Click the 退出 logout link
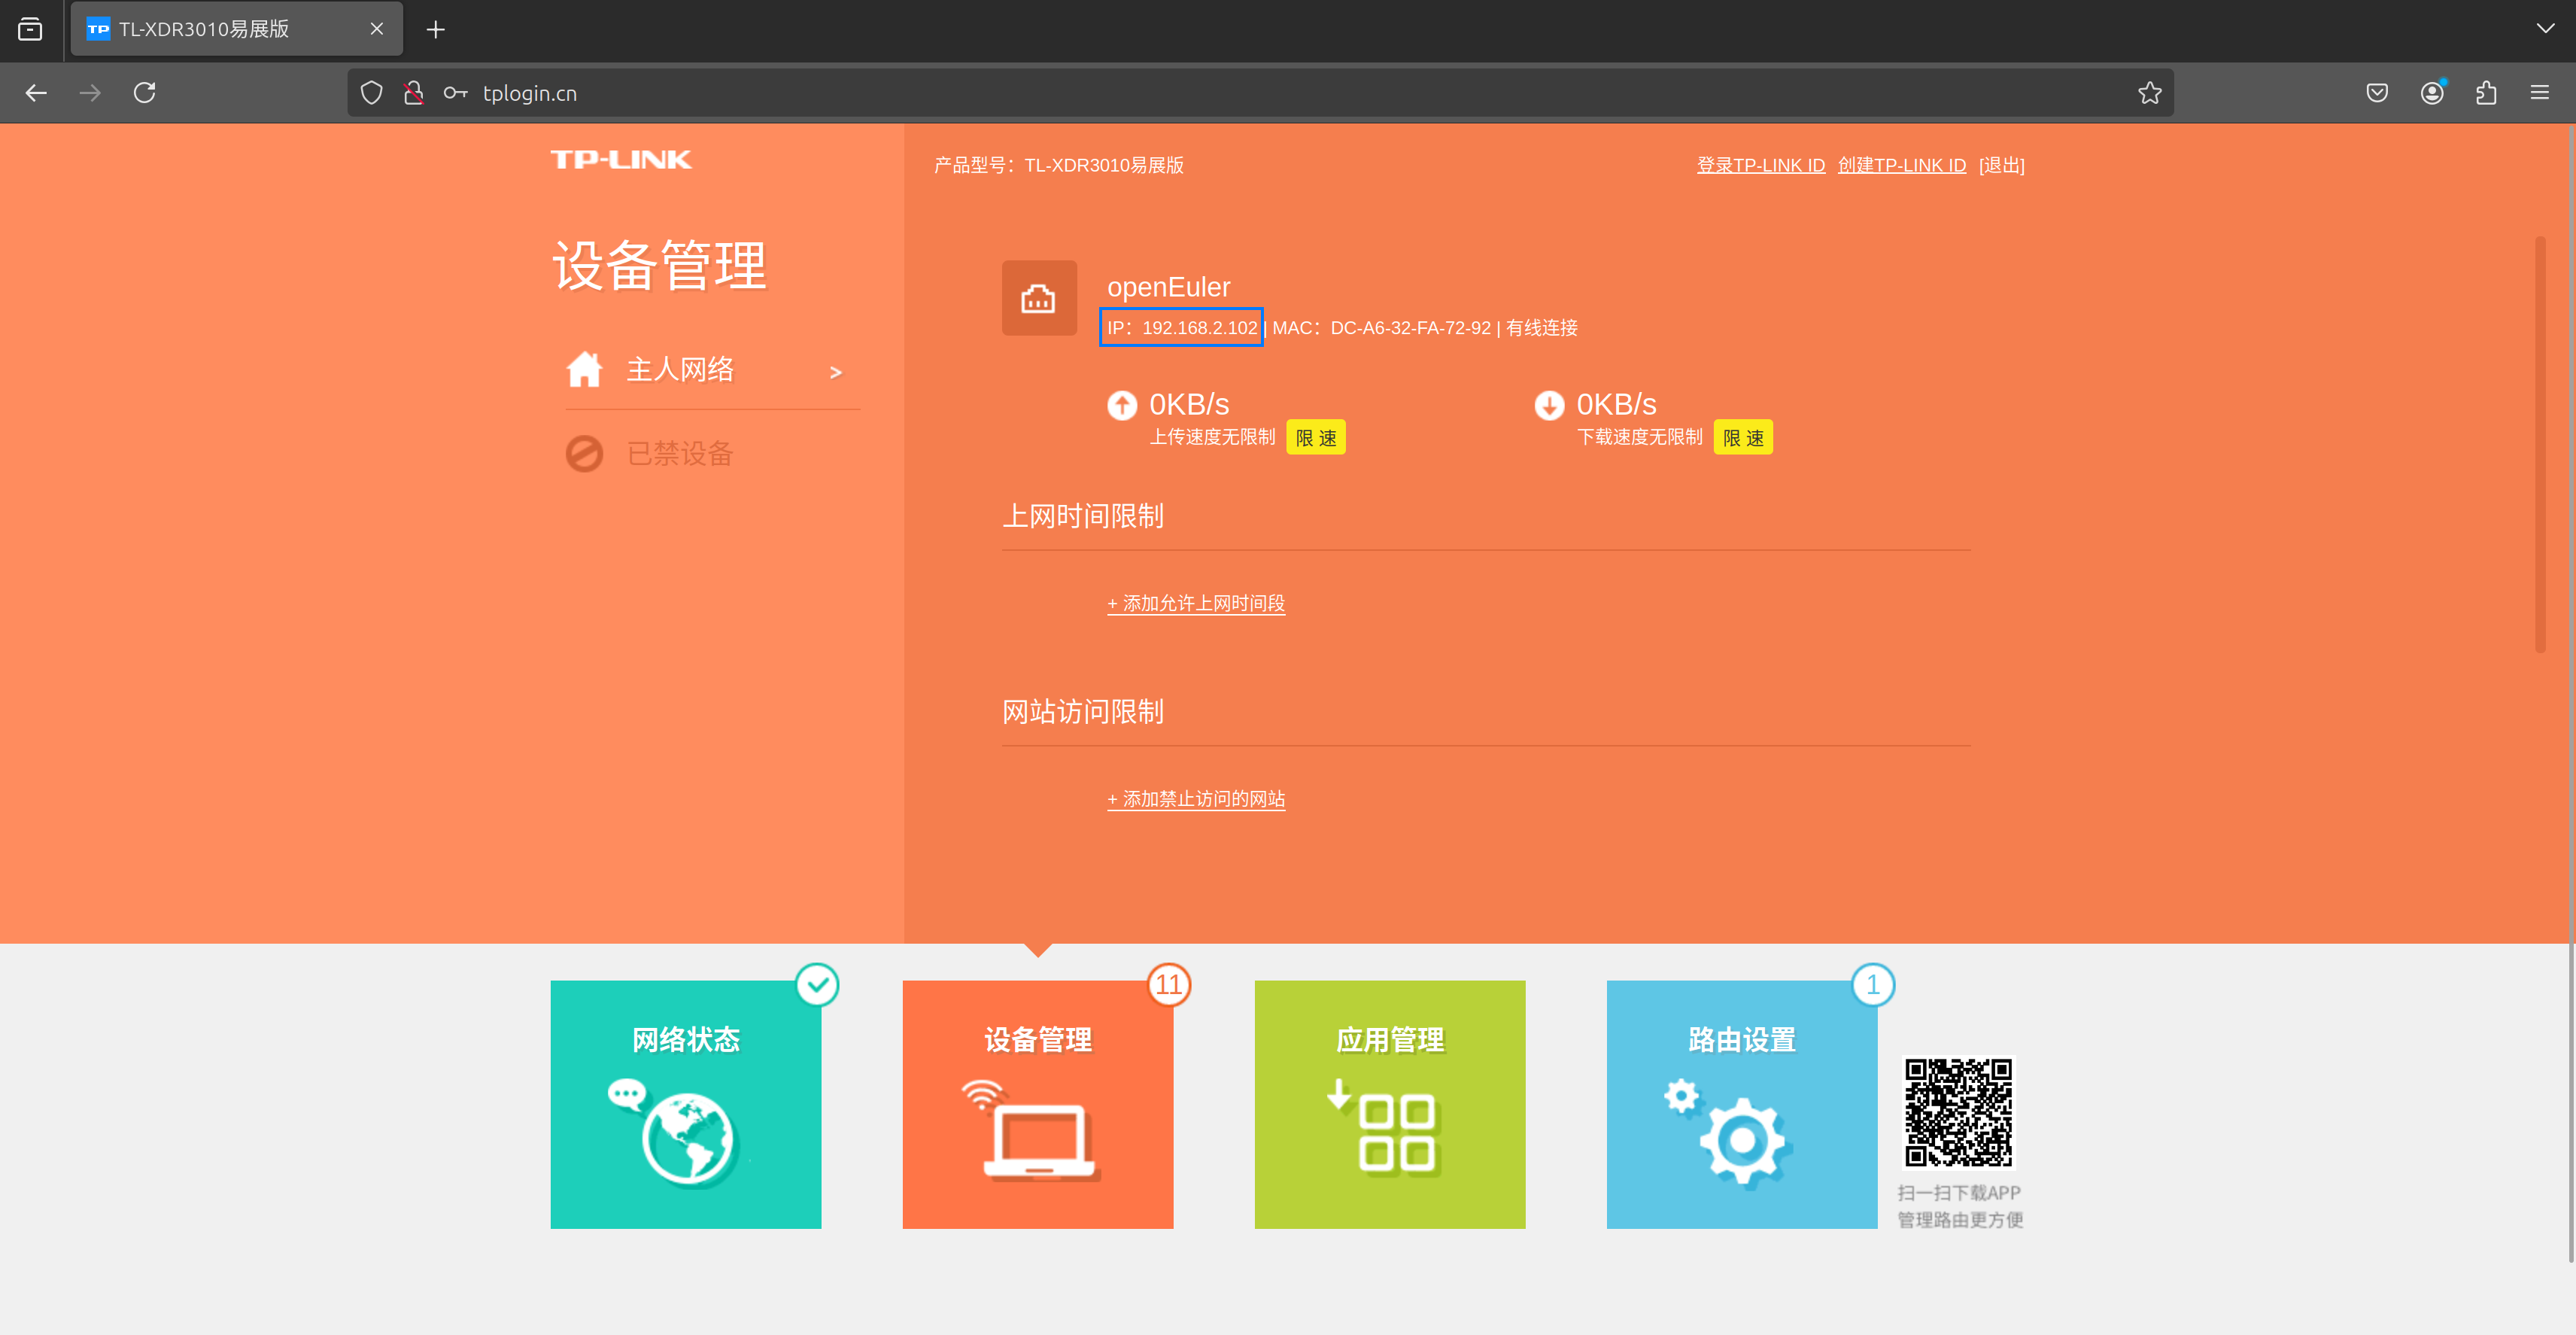 point(2002,166)
